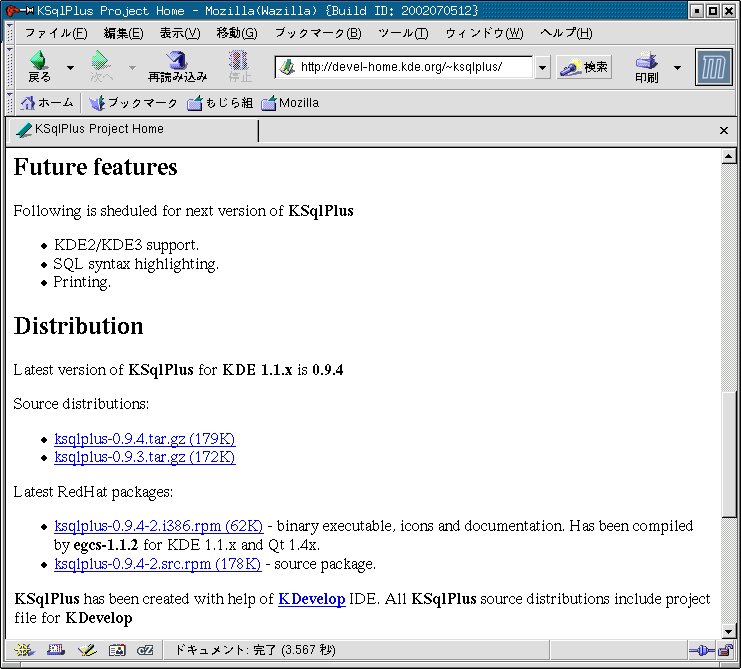Print the page with 印刷 icon

pos(646,67)
